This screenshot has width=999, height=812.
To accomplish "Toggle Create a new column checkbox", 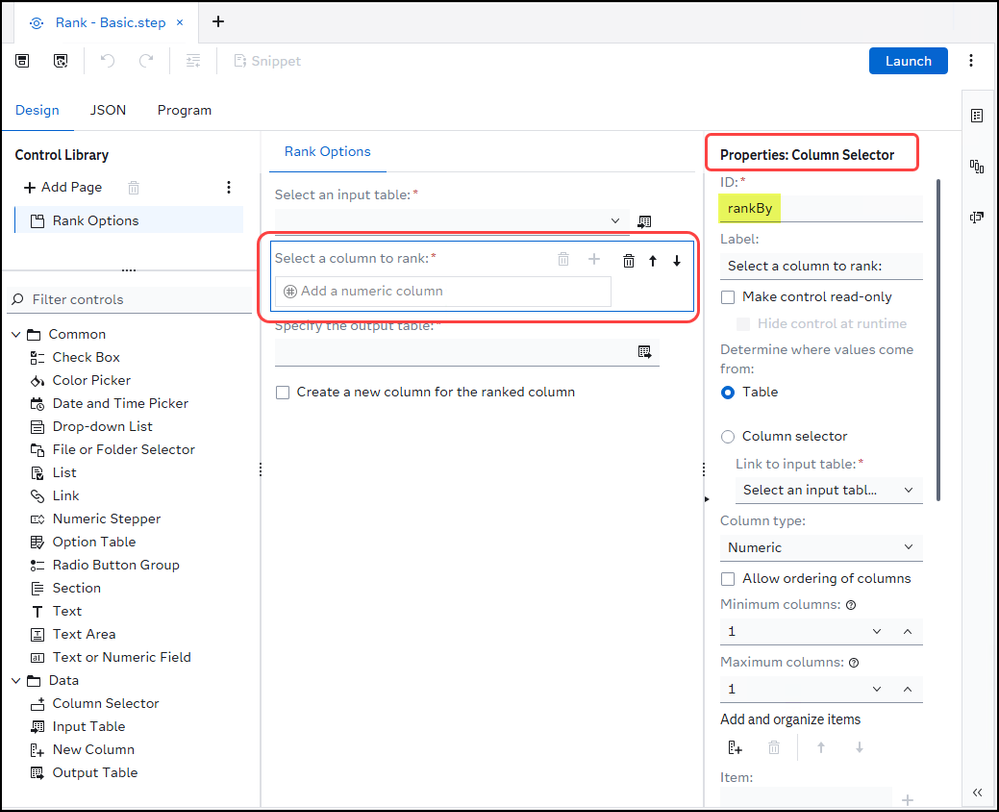I will (282, 392).
